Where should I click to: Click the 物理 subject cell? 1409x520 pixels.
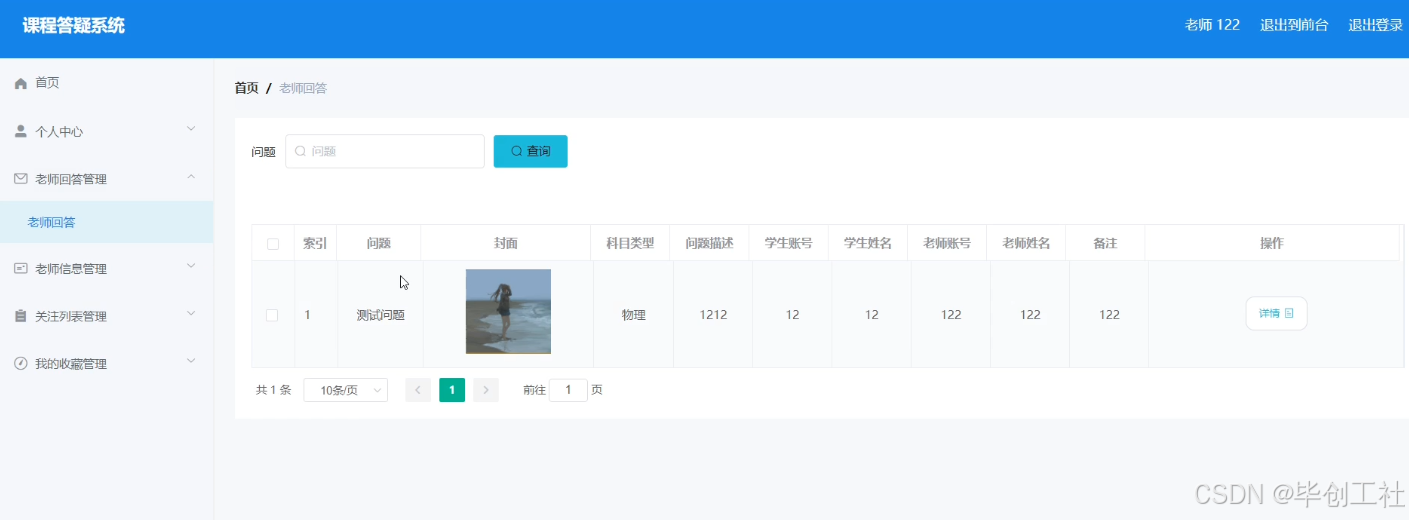pyautogui.click(x=633, y=315)
